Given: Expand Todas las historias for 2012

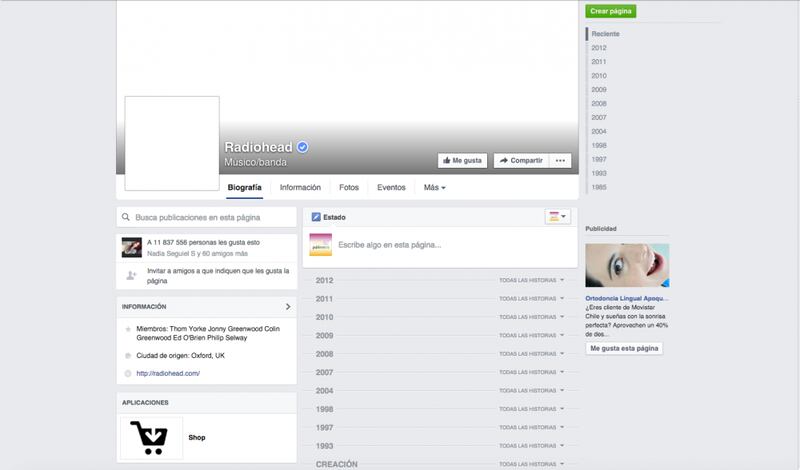Looking at the screenshot, I should click(531, 280).
